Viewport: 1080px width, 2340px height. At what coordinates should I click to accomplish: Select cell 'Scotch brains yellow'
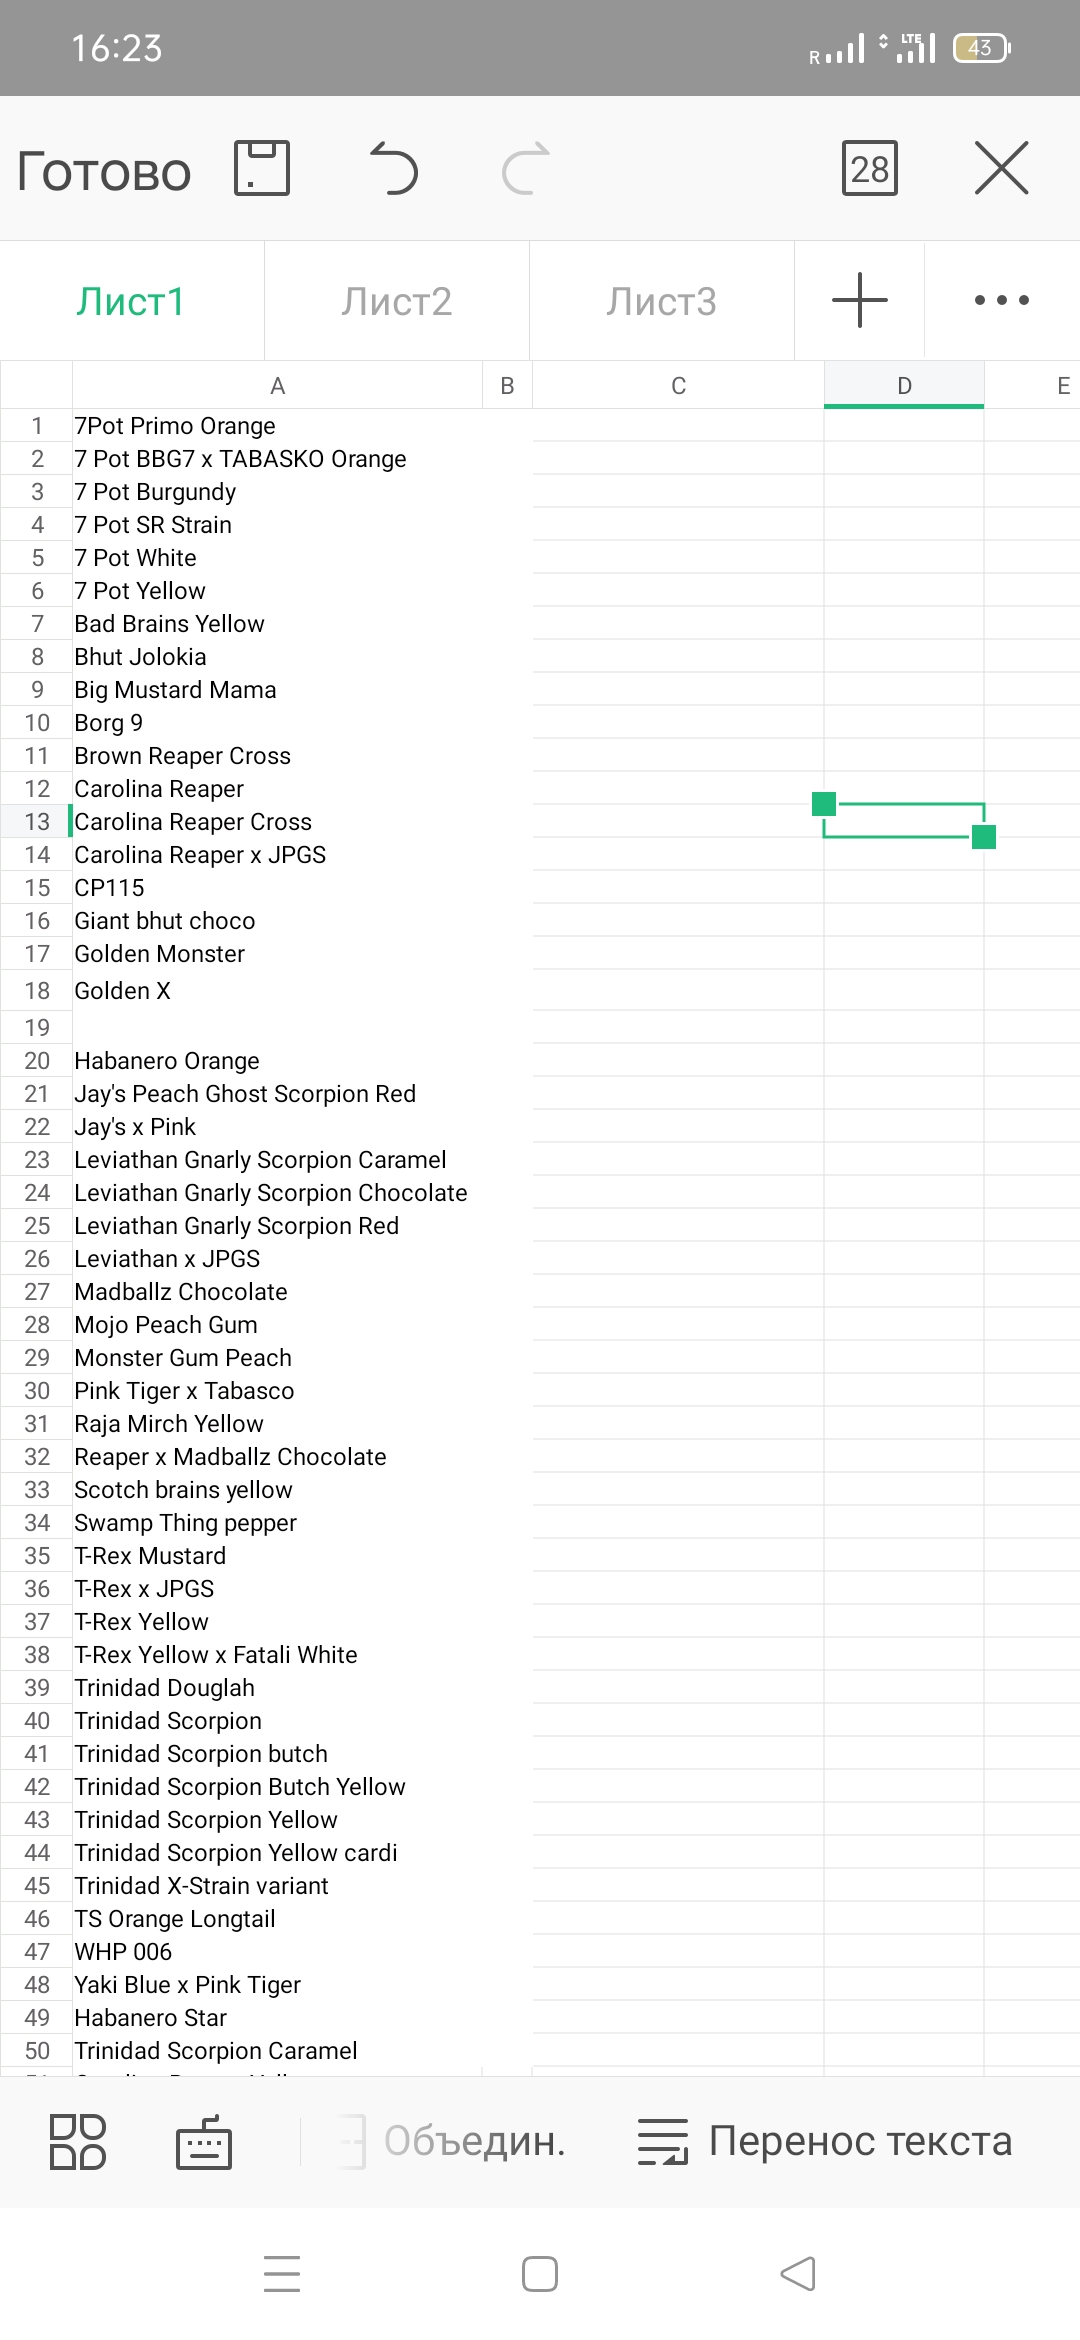[x=277, y=1490]
